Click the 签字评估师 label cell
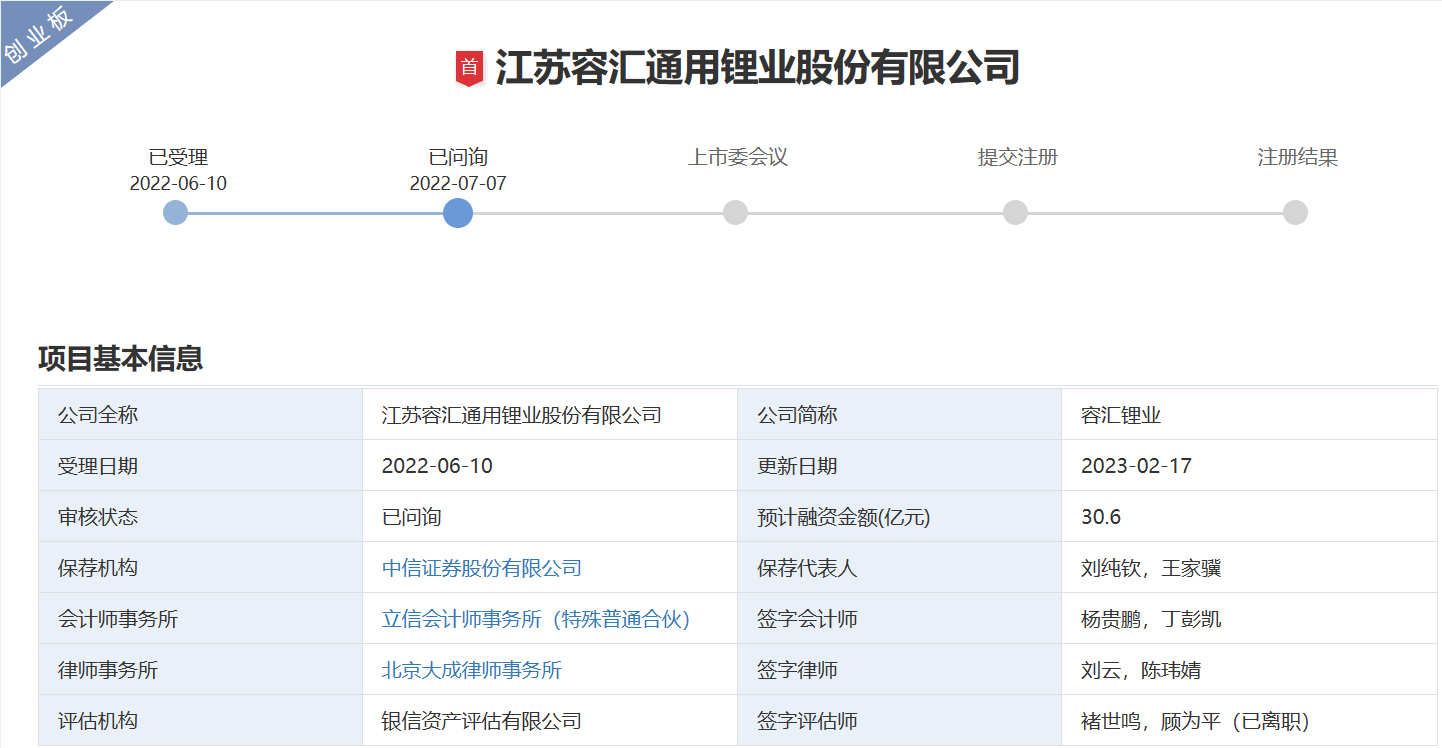 (x=899, y=721)
